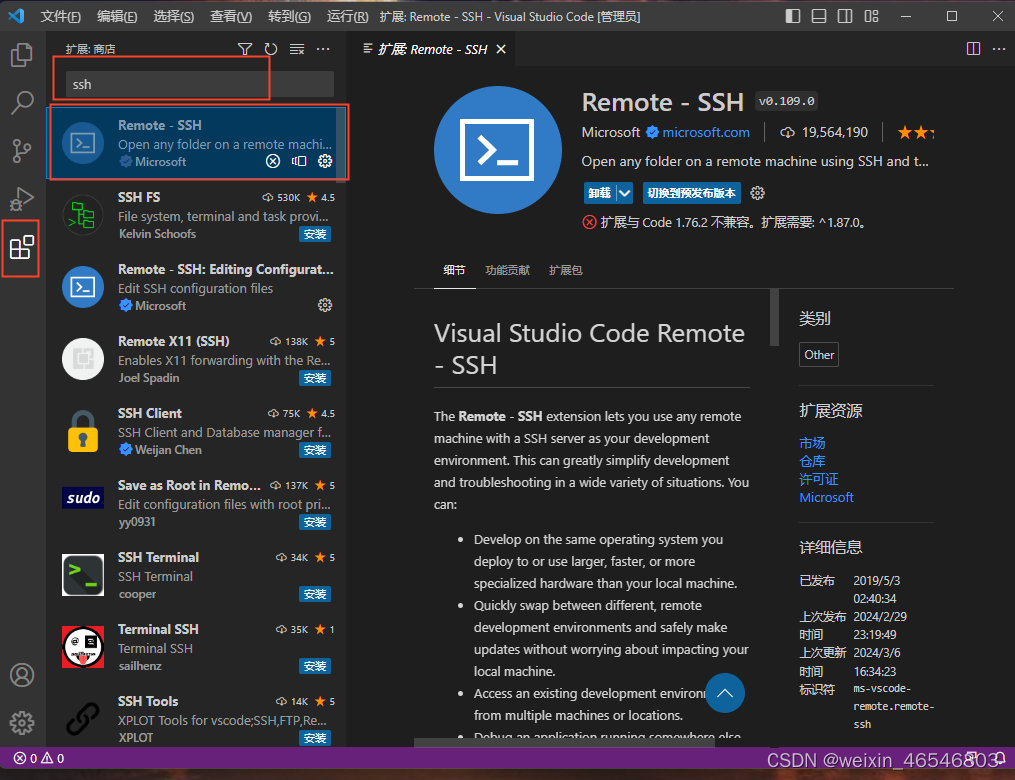Install the SSH Tools extension

point(315,738)
